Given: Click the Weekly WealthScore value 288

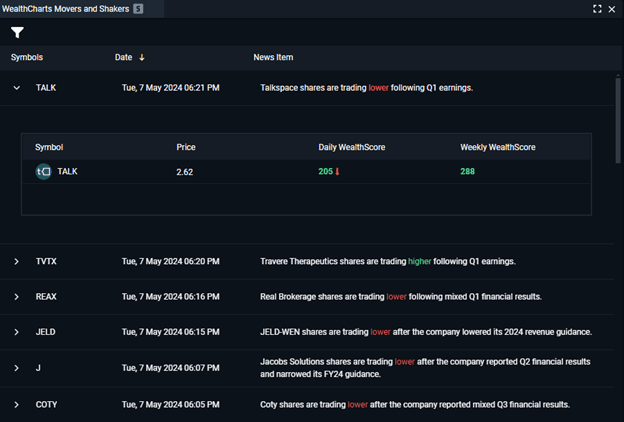Looking at the screenshot, I should pyautogui.click(x=468, y=172).
